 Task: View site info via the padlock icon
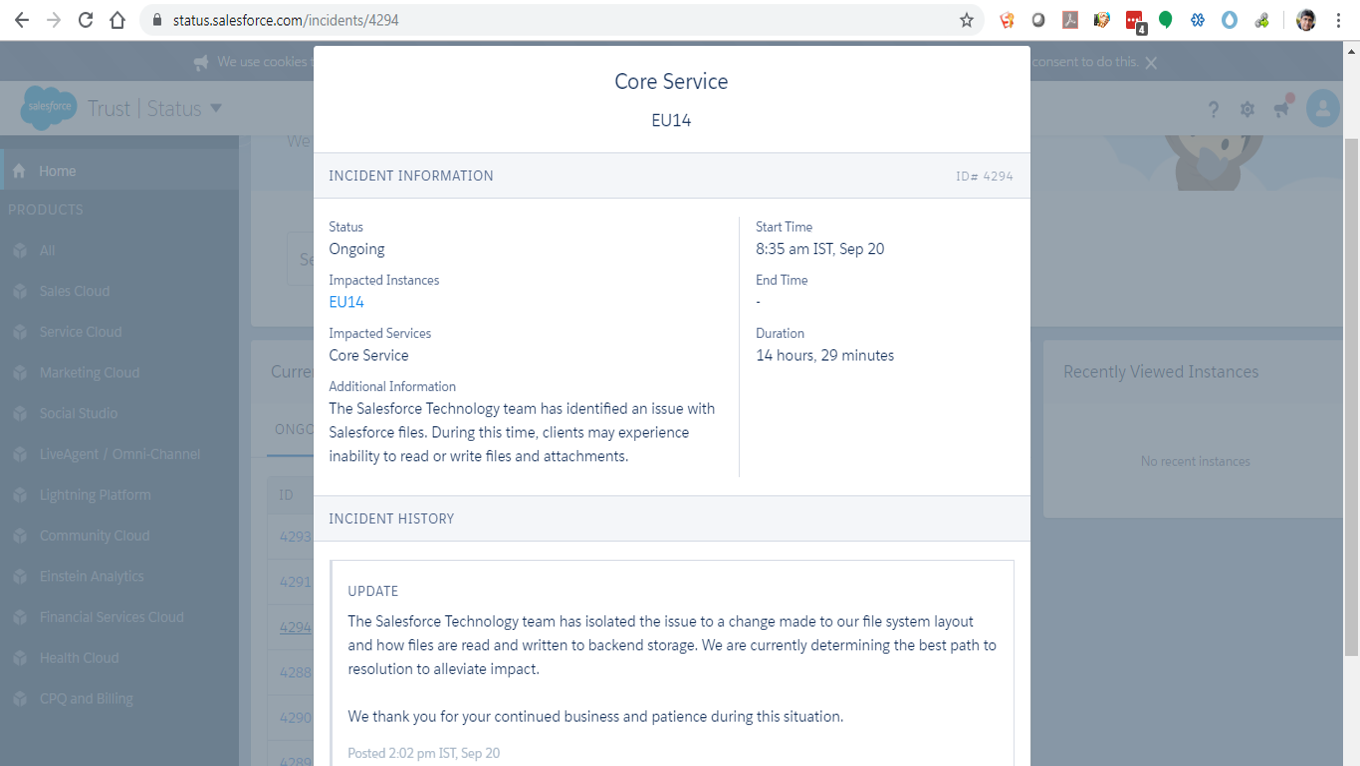pyautogui.click(x=155, y=20)
